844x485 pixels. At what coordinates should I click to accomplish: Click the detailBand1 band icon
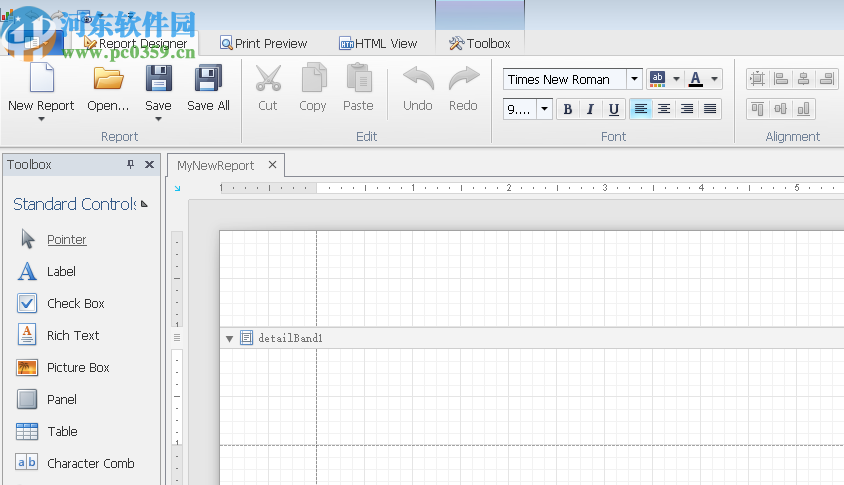[246, 338]
